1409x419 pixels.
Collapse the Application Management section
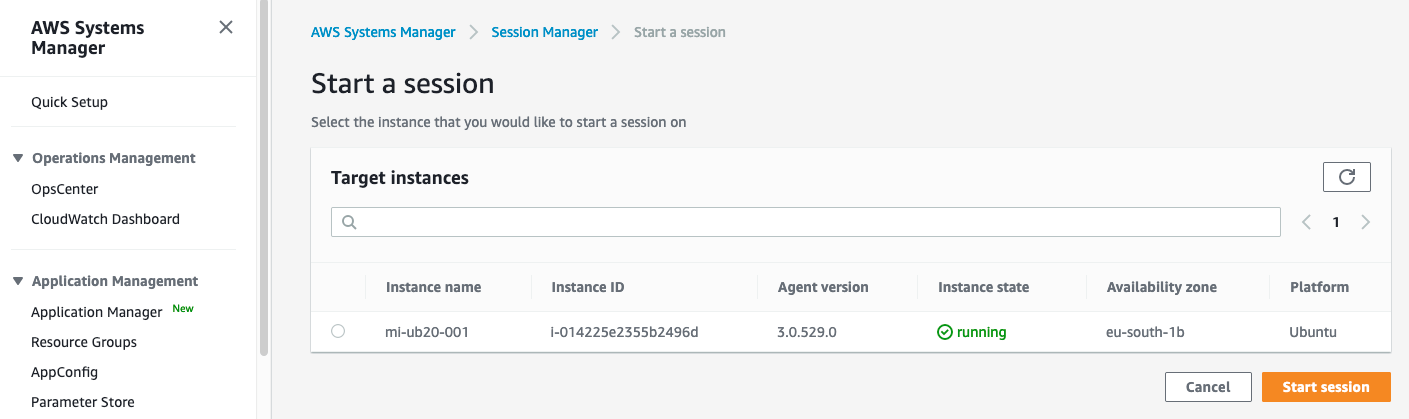click(18, 281)
